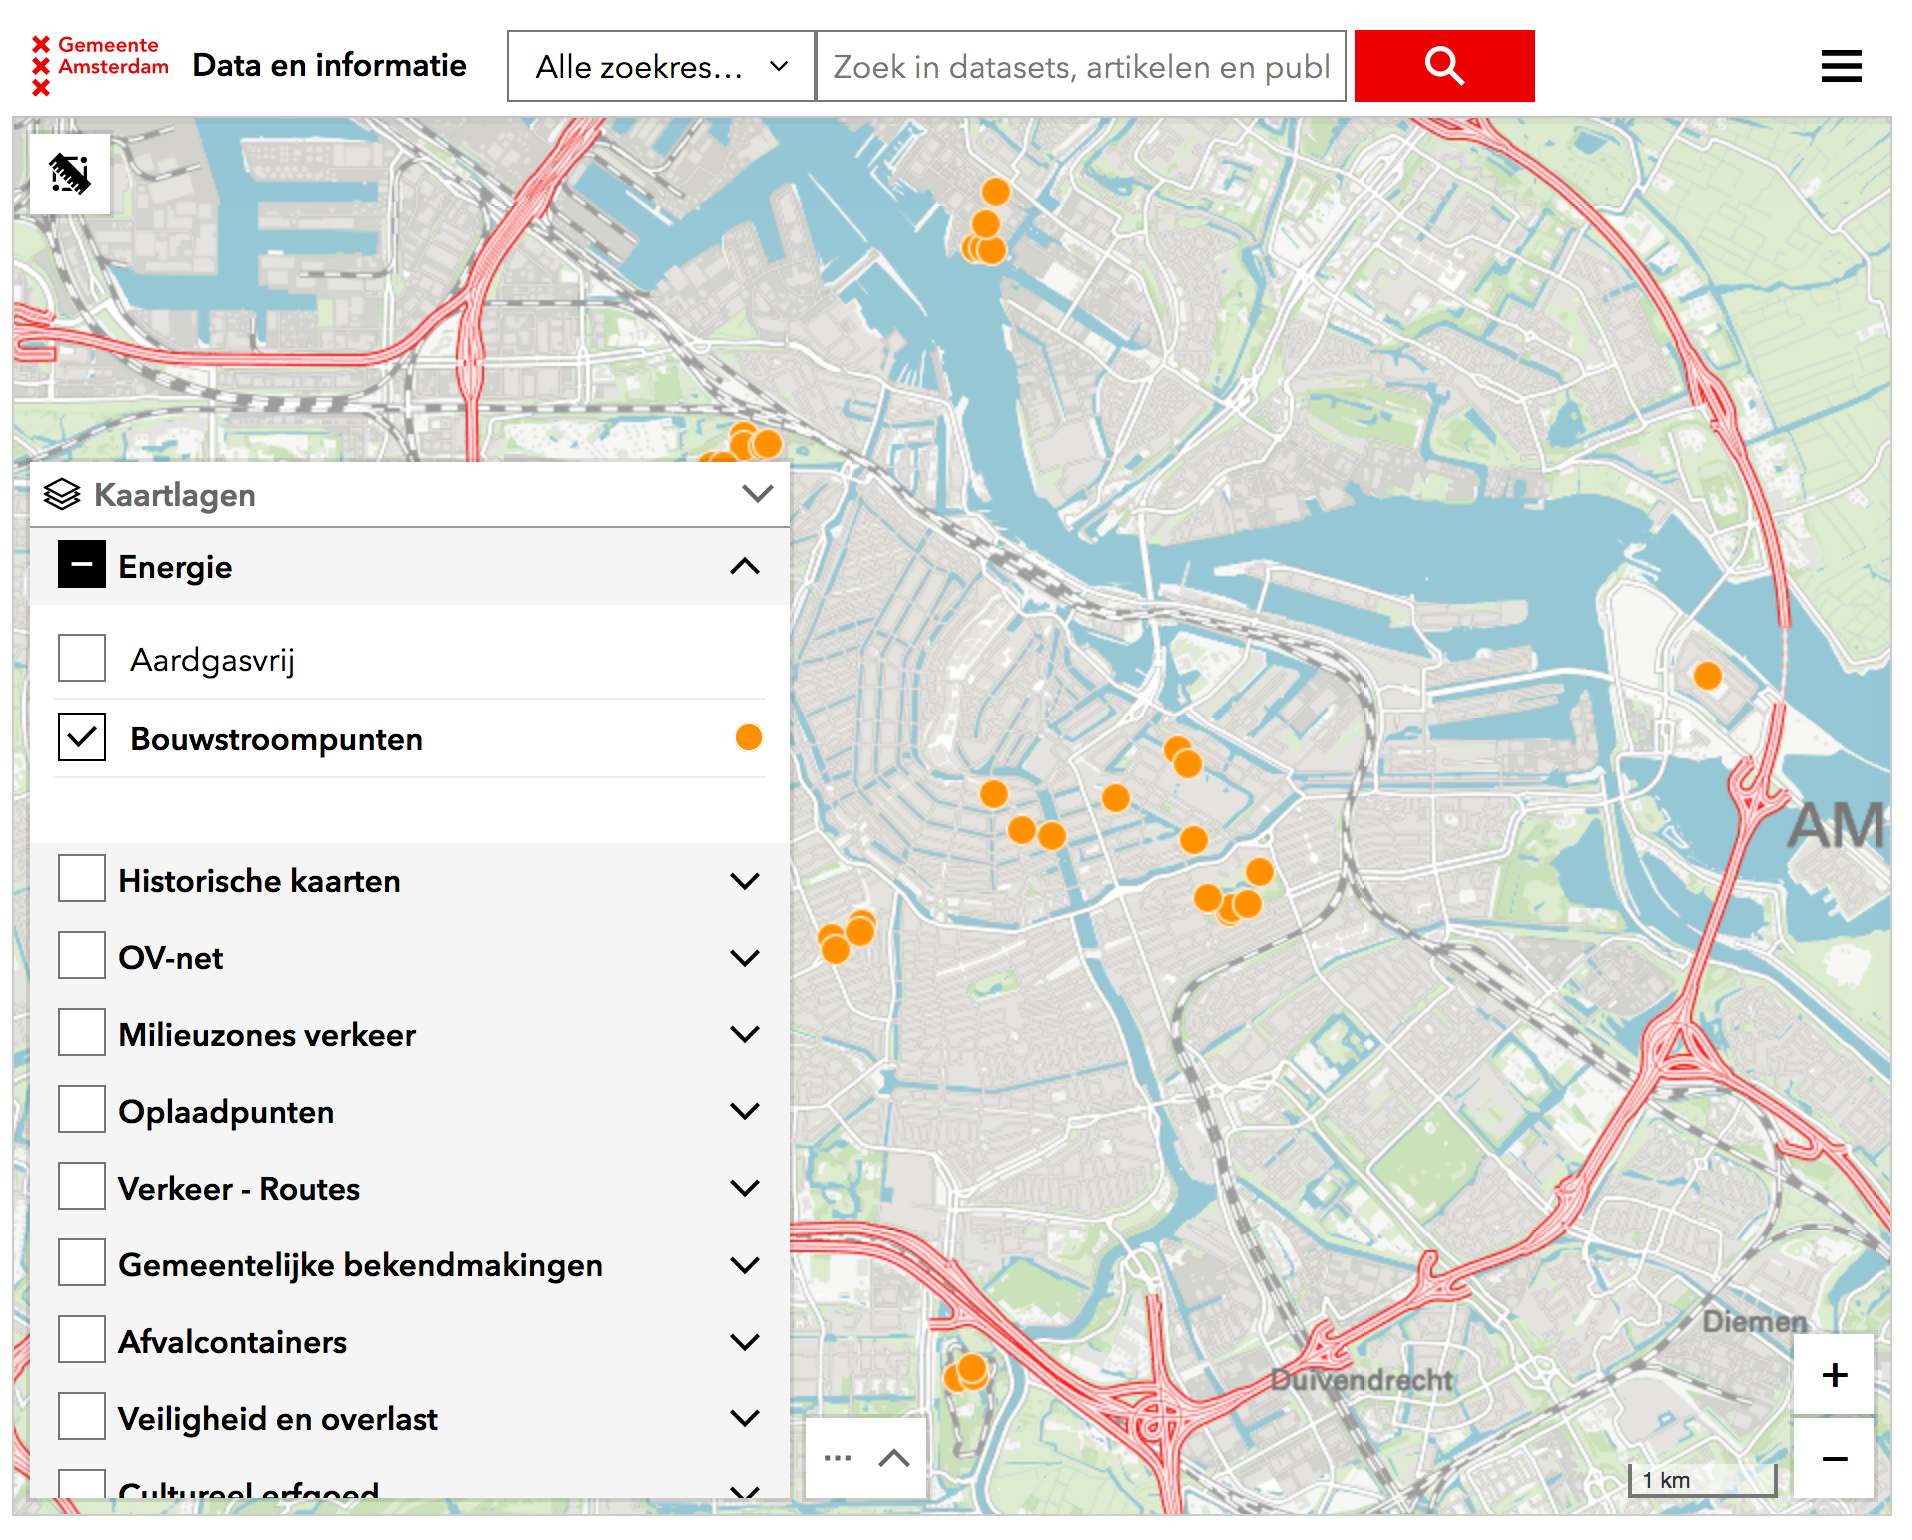Open the Alle zoekresultaten dropdown
The width and height of the screenshot is (1912, 1540).
point(659,65)
